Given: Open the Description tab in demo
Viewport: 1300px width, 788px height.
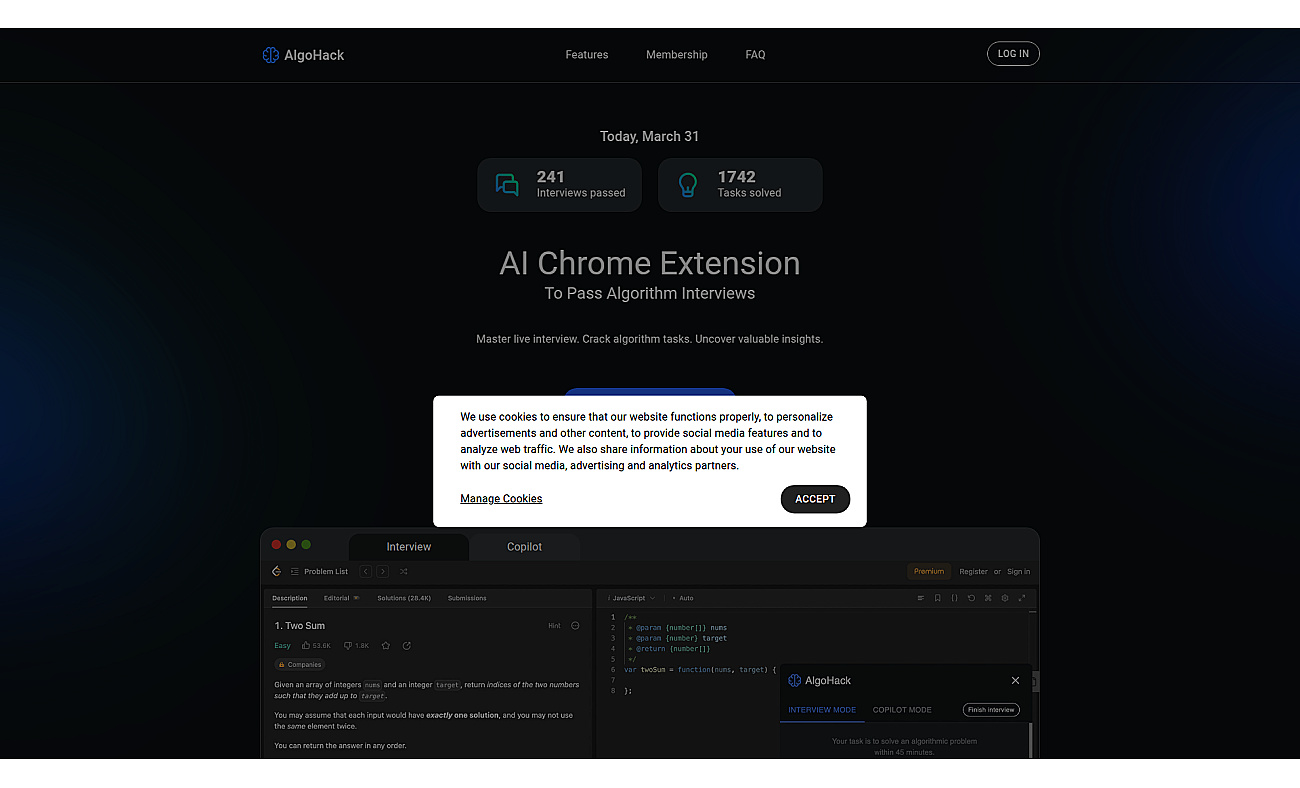Looking at the screenshot, I should click(290, 598).
